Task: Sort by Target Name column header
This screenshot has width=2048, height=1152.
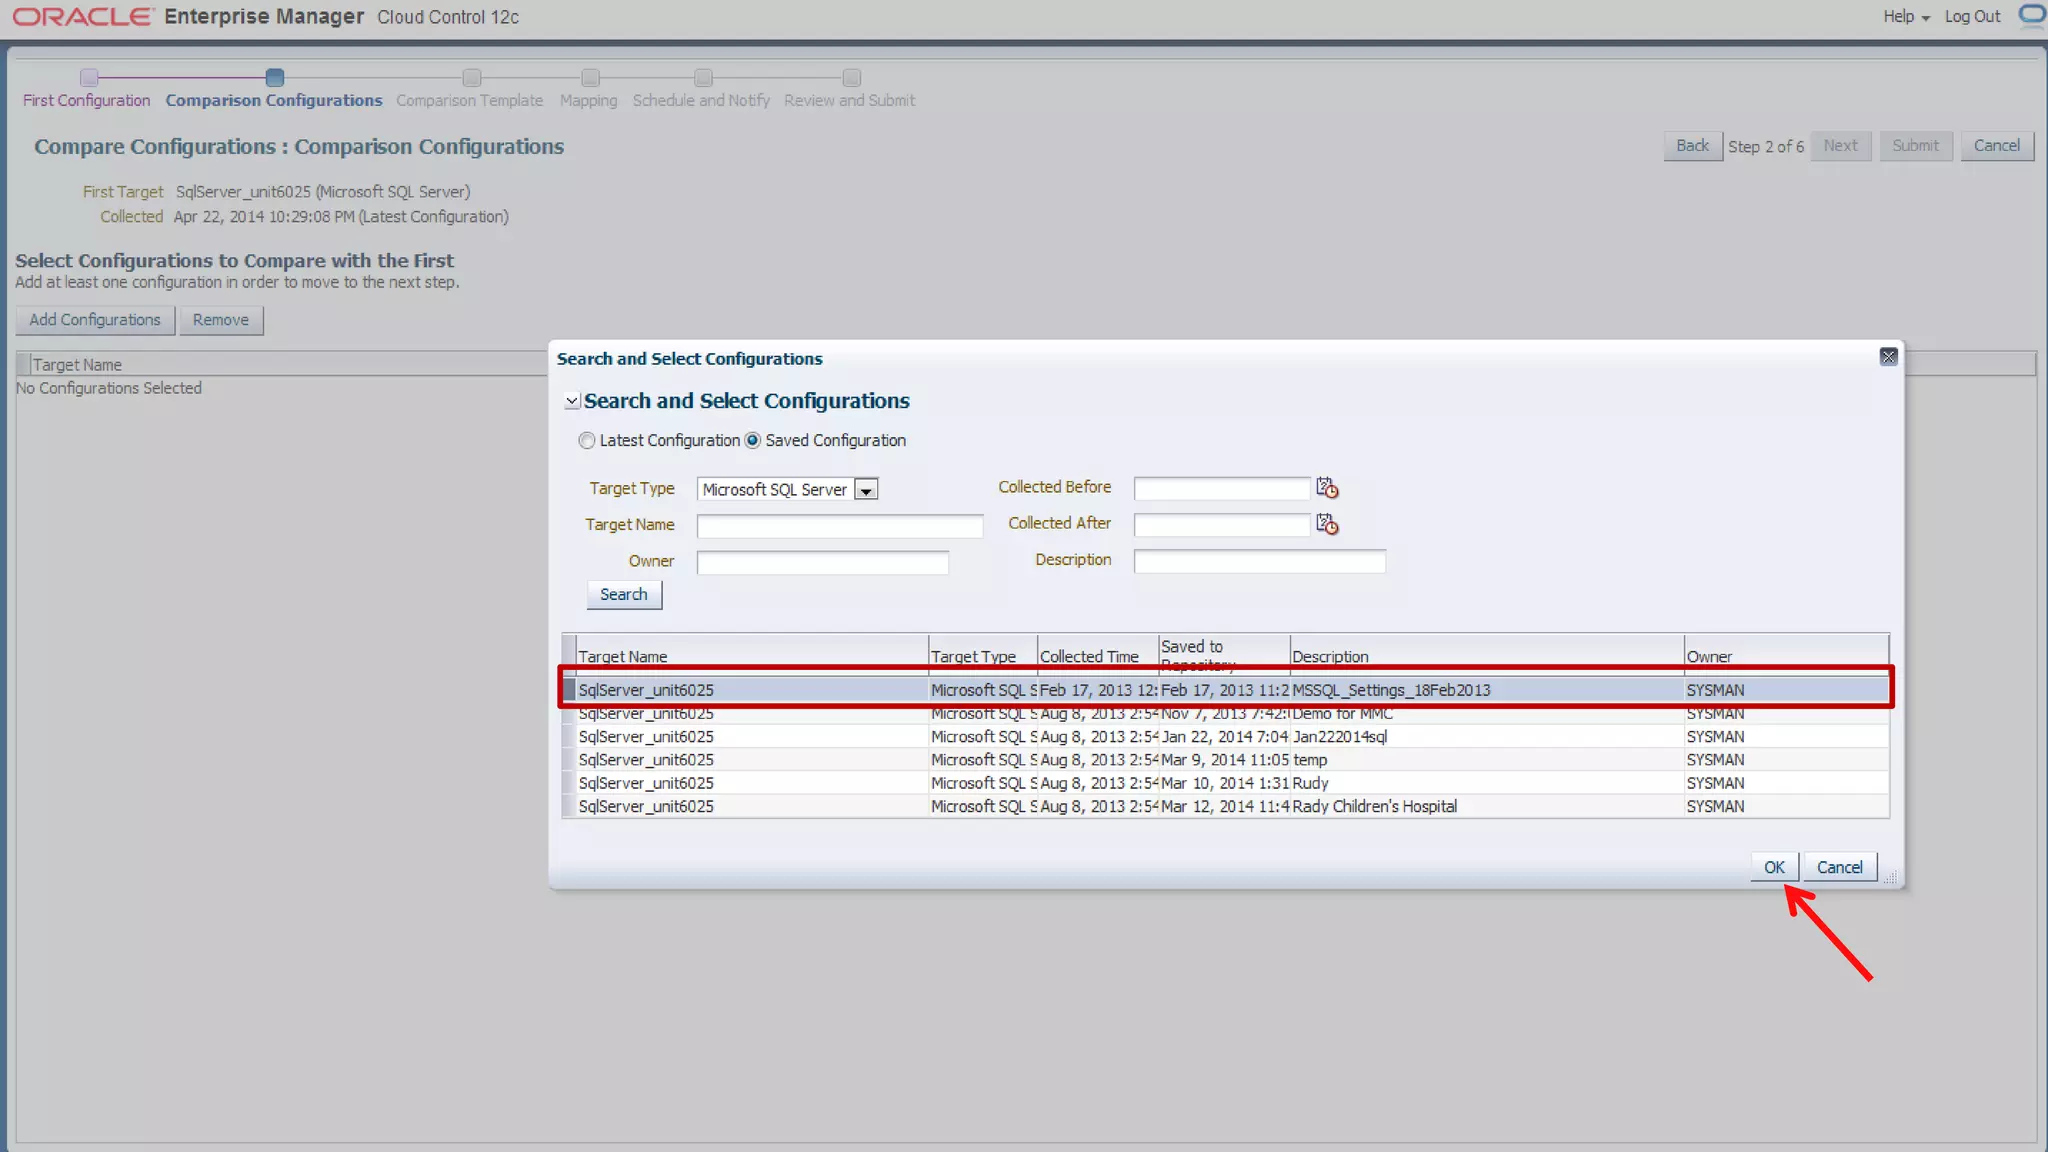Action: [x=752, y=656]
